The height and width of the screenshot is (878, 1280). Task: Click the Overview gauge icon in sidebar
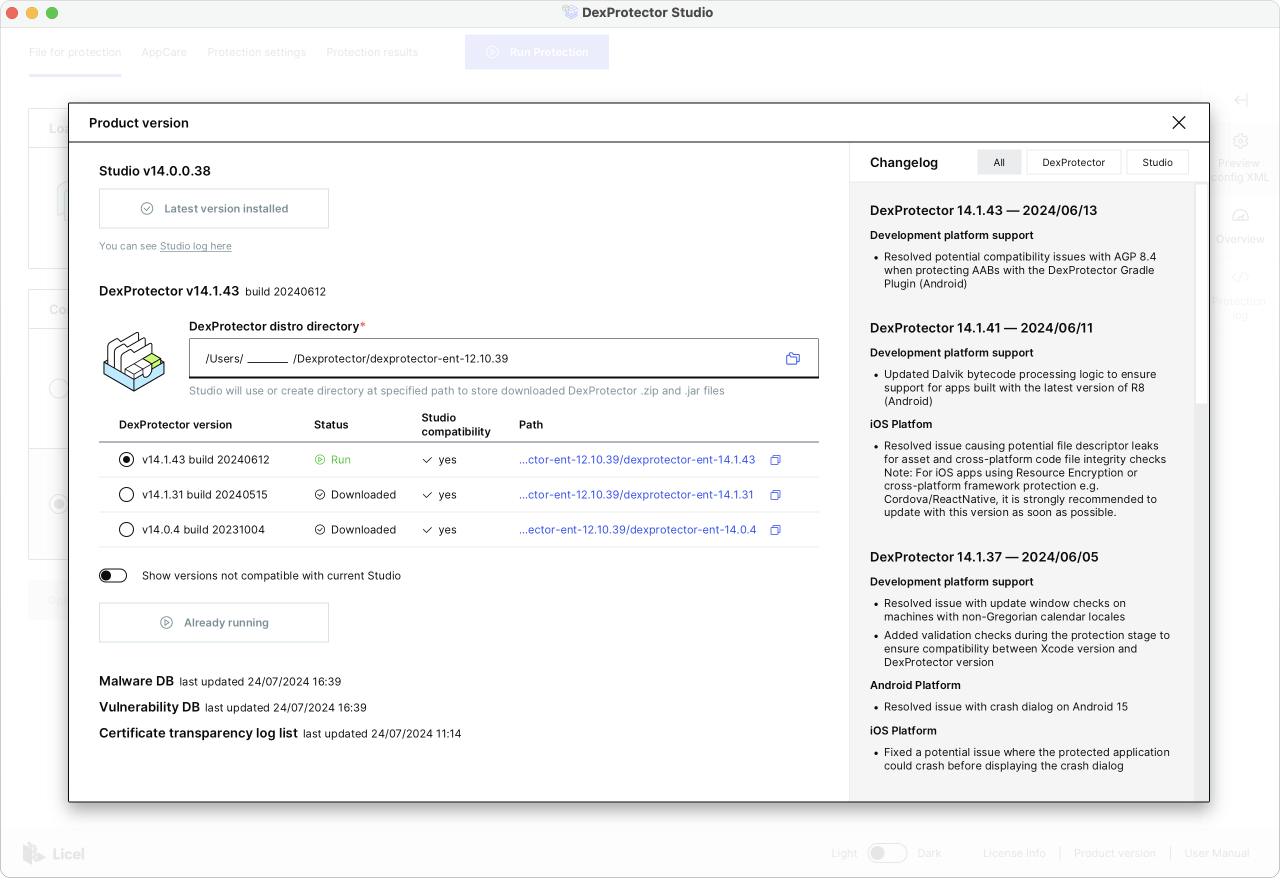pos(1241,216)
